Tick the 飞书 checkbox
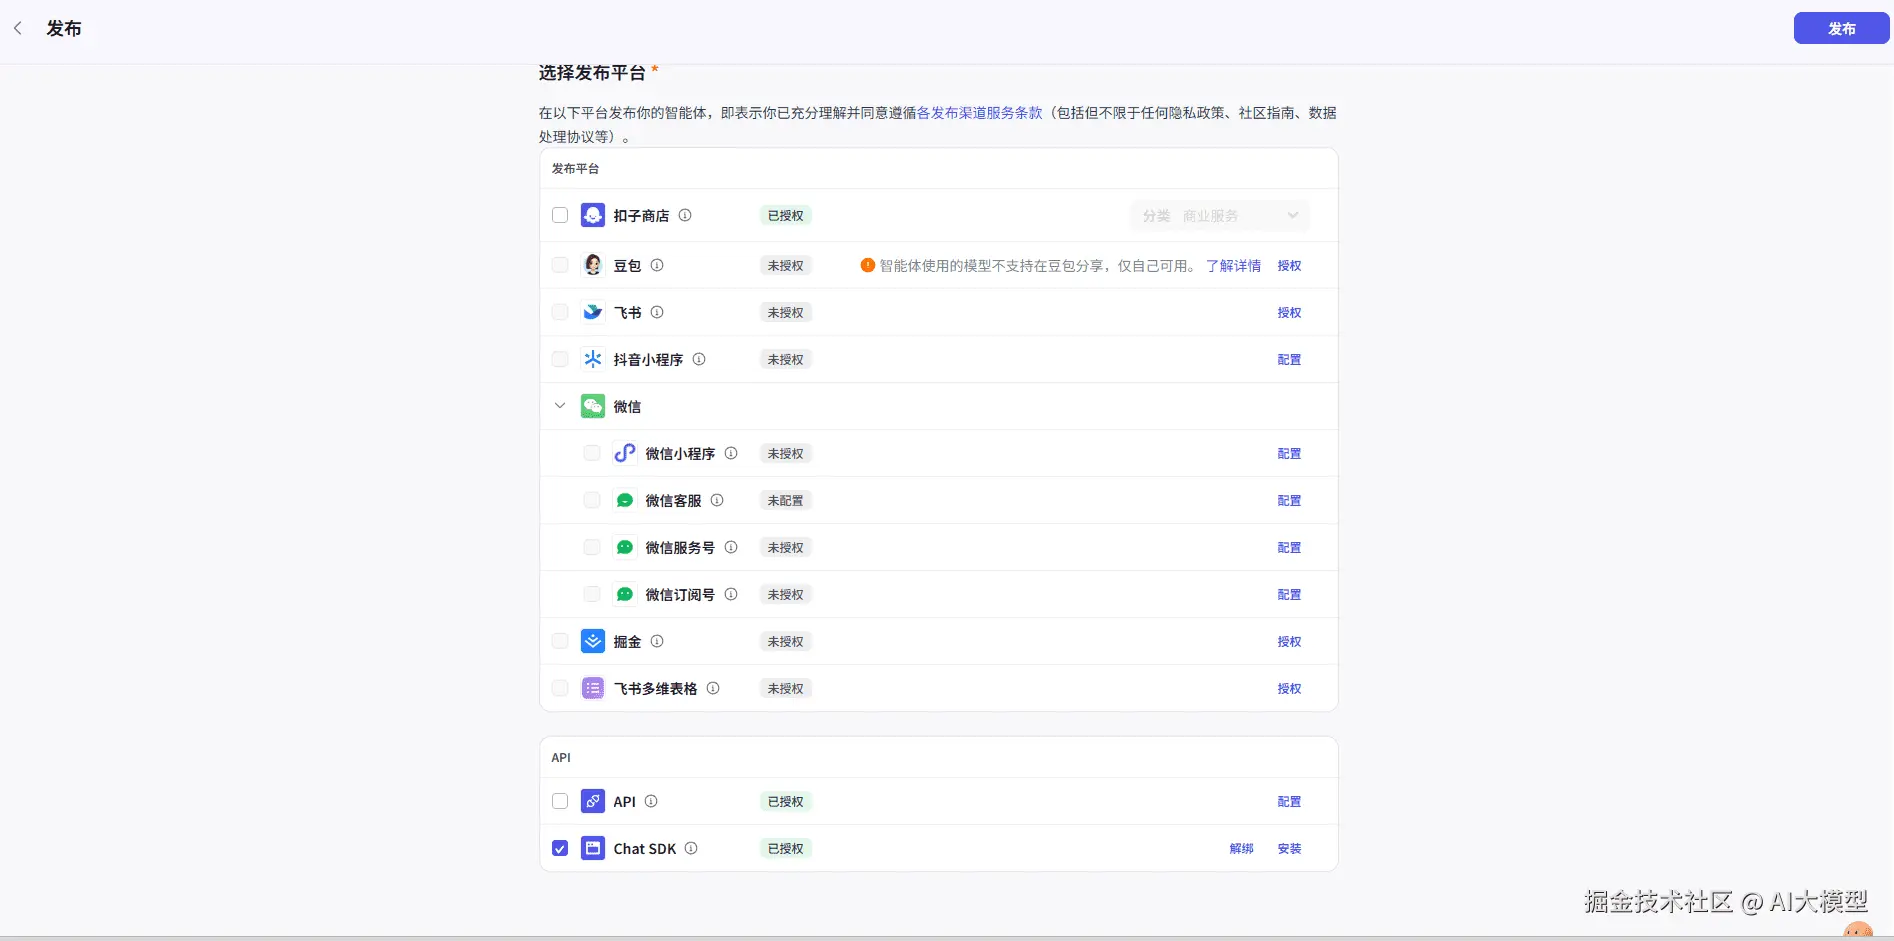The width and height of the screenshot is (1894, 941). pos(560,312)
